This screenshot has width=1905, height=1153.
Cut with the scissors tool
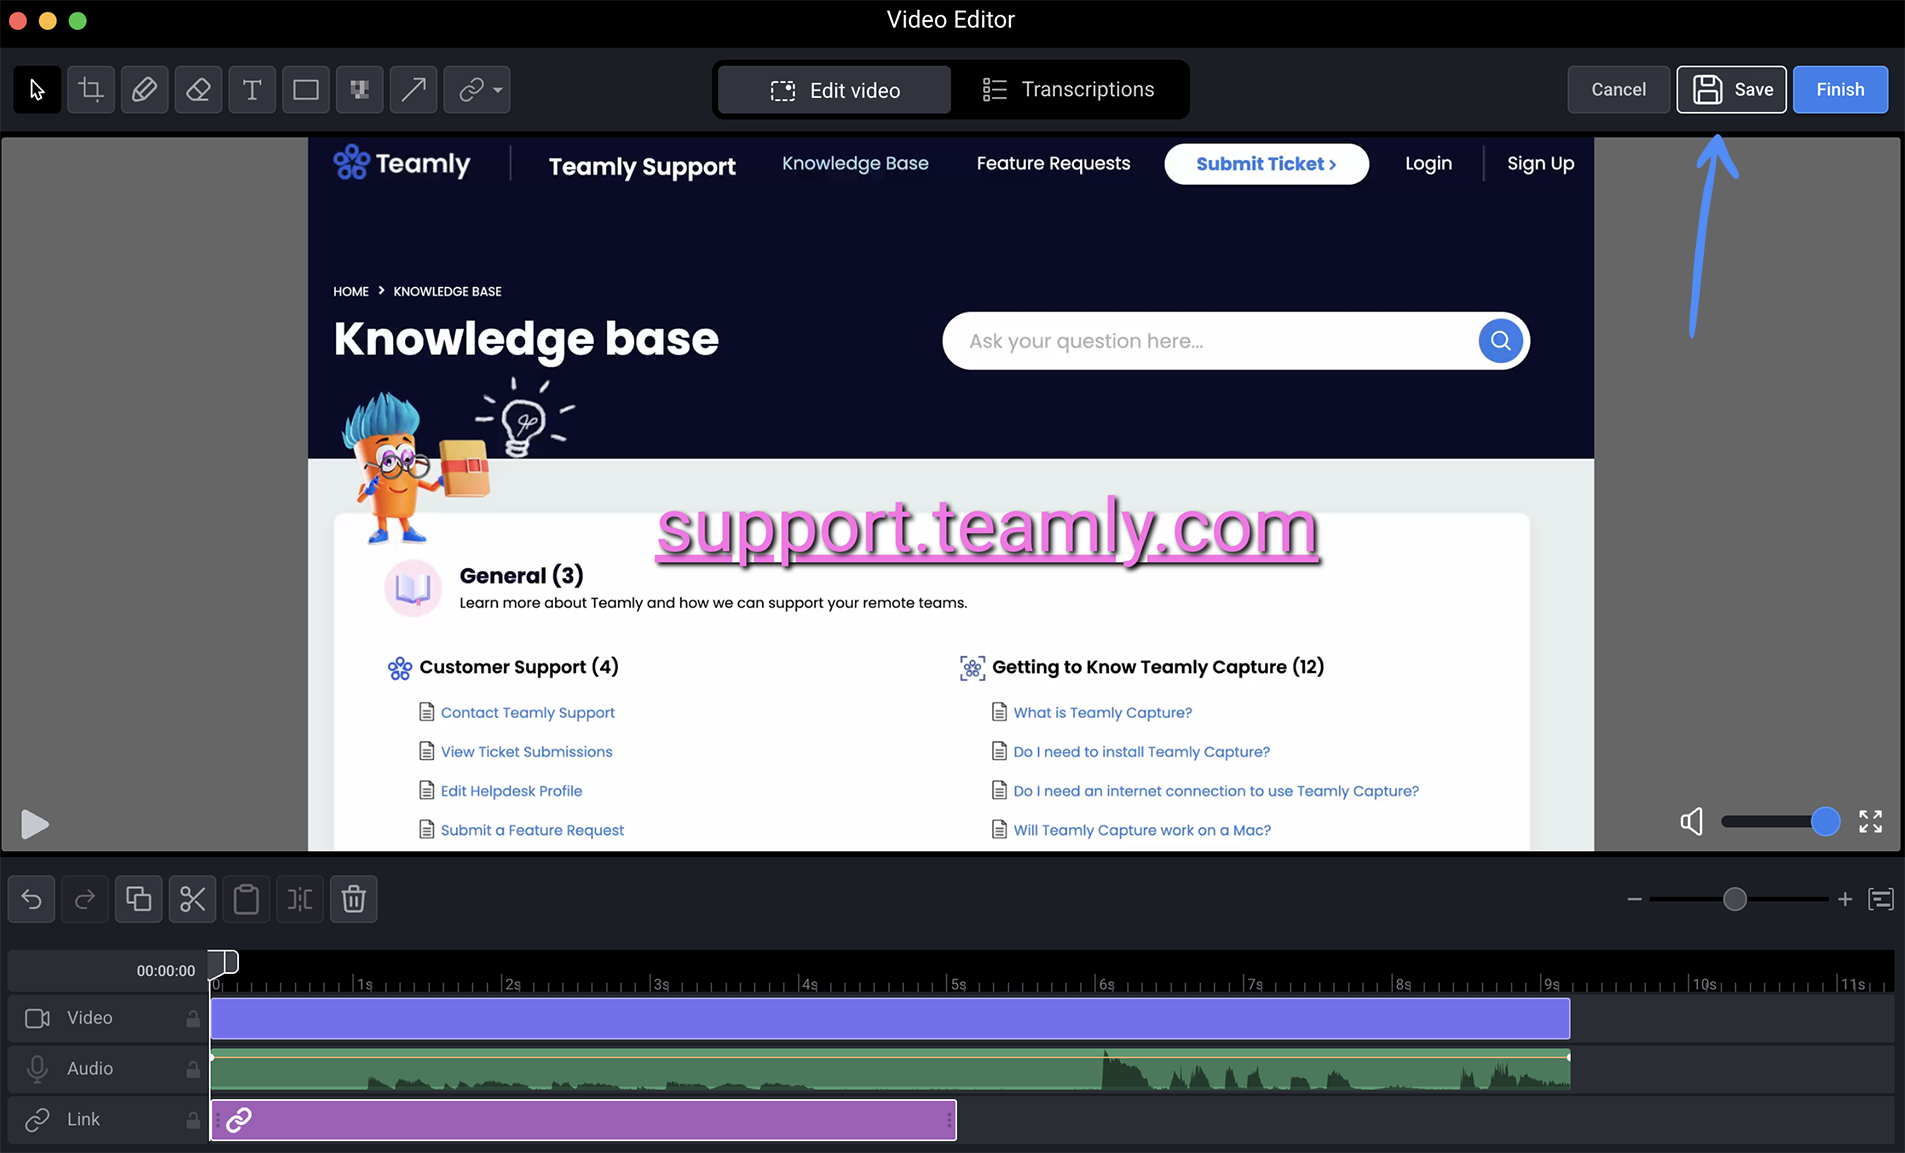193,899
